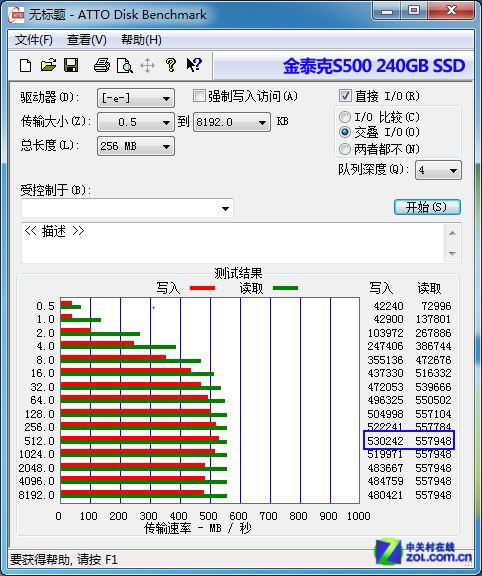
Task: Click the write value 483667
Action: tap(385, 468)
